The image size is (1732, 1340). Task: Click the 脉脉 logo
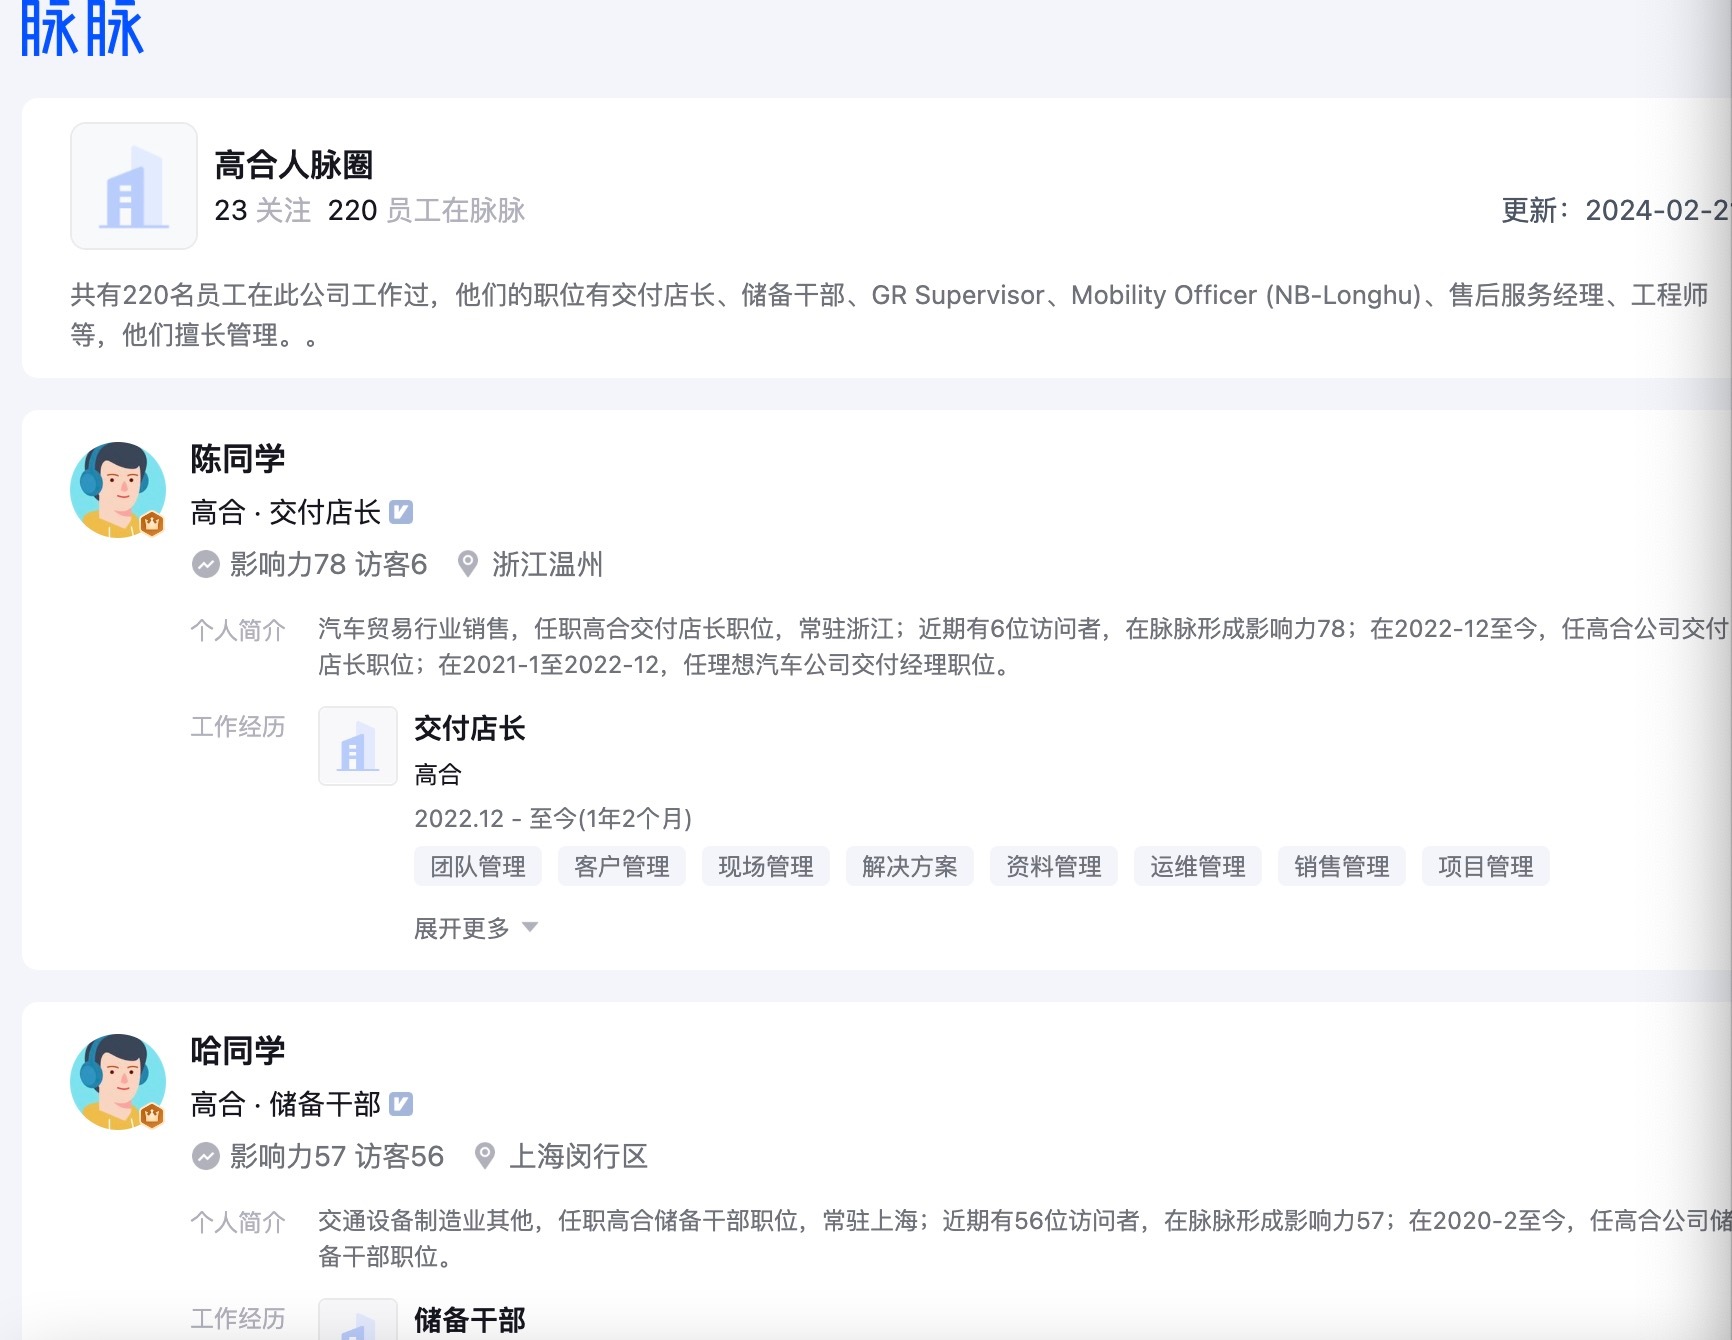83,28
